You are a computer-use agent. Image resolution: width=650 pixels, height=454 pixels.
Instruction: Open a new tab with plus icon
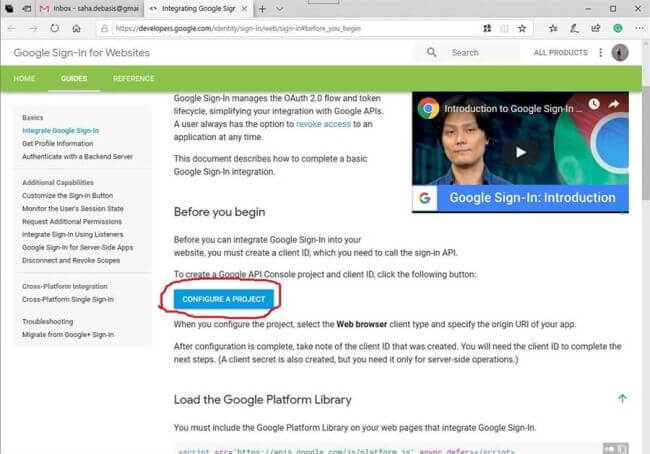pyautogui.click(x=262, y=9)
